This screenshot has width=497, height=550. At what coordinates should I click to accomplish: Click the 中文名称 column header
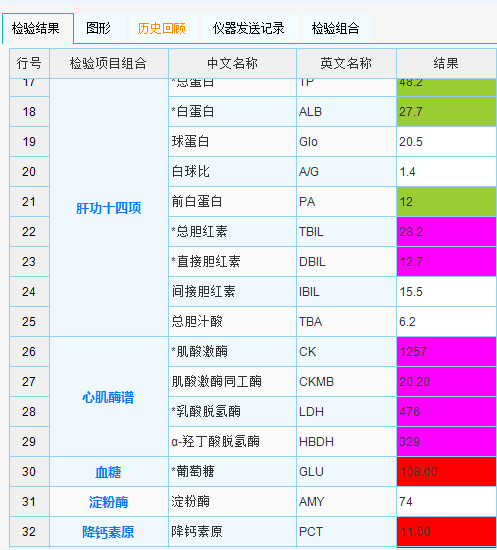tap(232, 63)
